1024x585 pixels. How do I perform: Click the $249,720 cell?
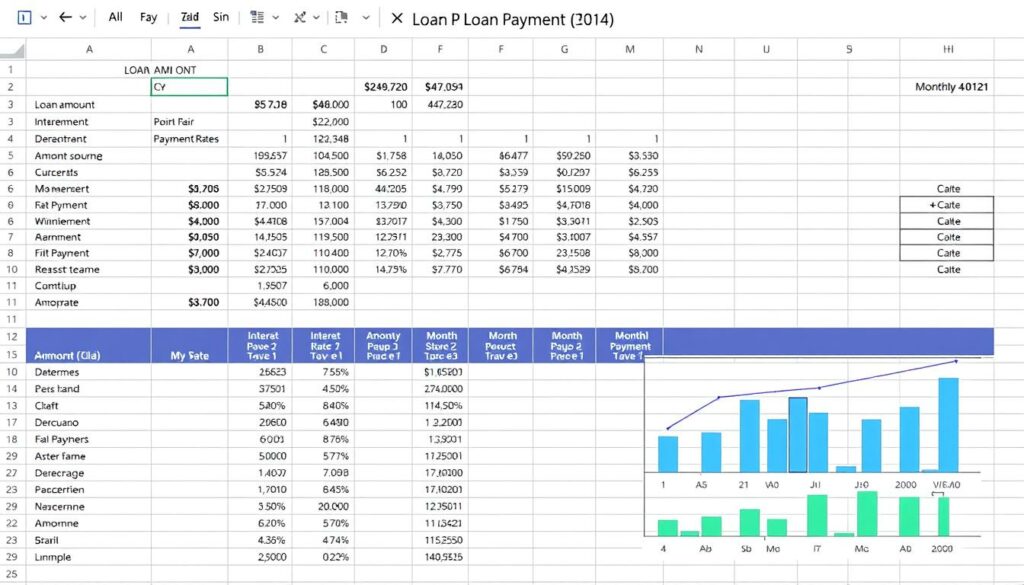385,87
